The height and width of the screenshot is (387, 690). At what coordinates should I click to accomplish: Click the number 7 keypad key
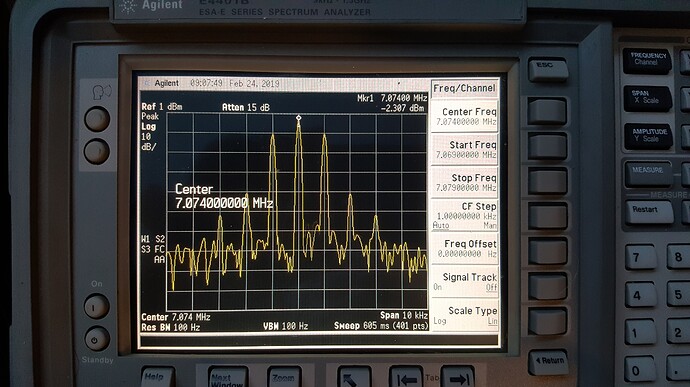pos(640,257)
